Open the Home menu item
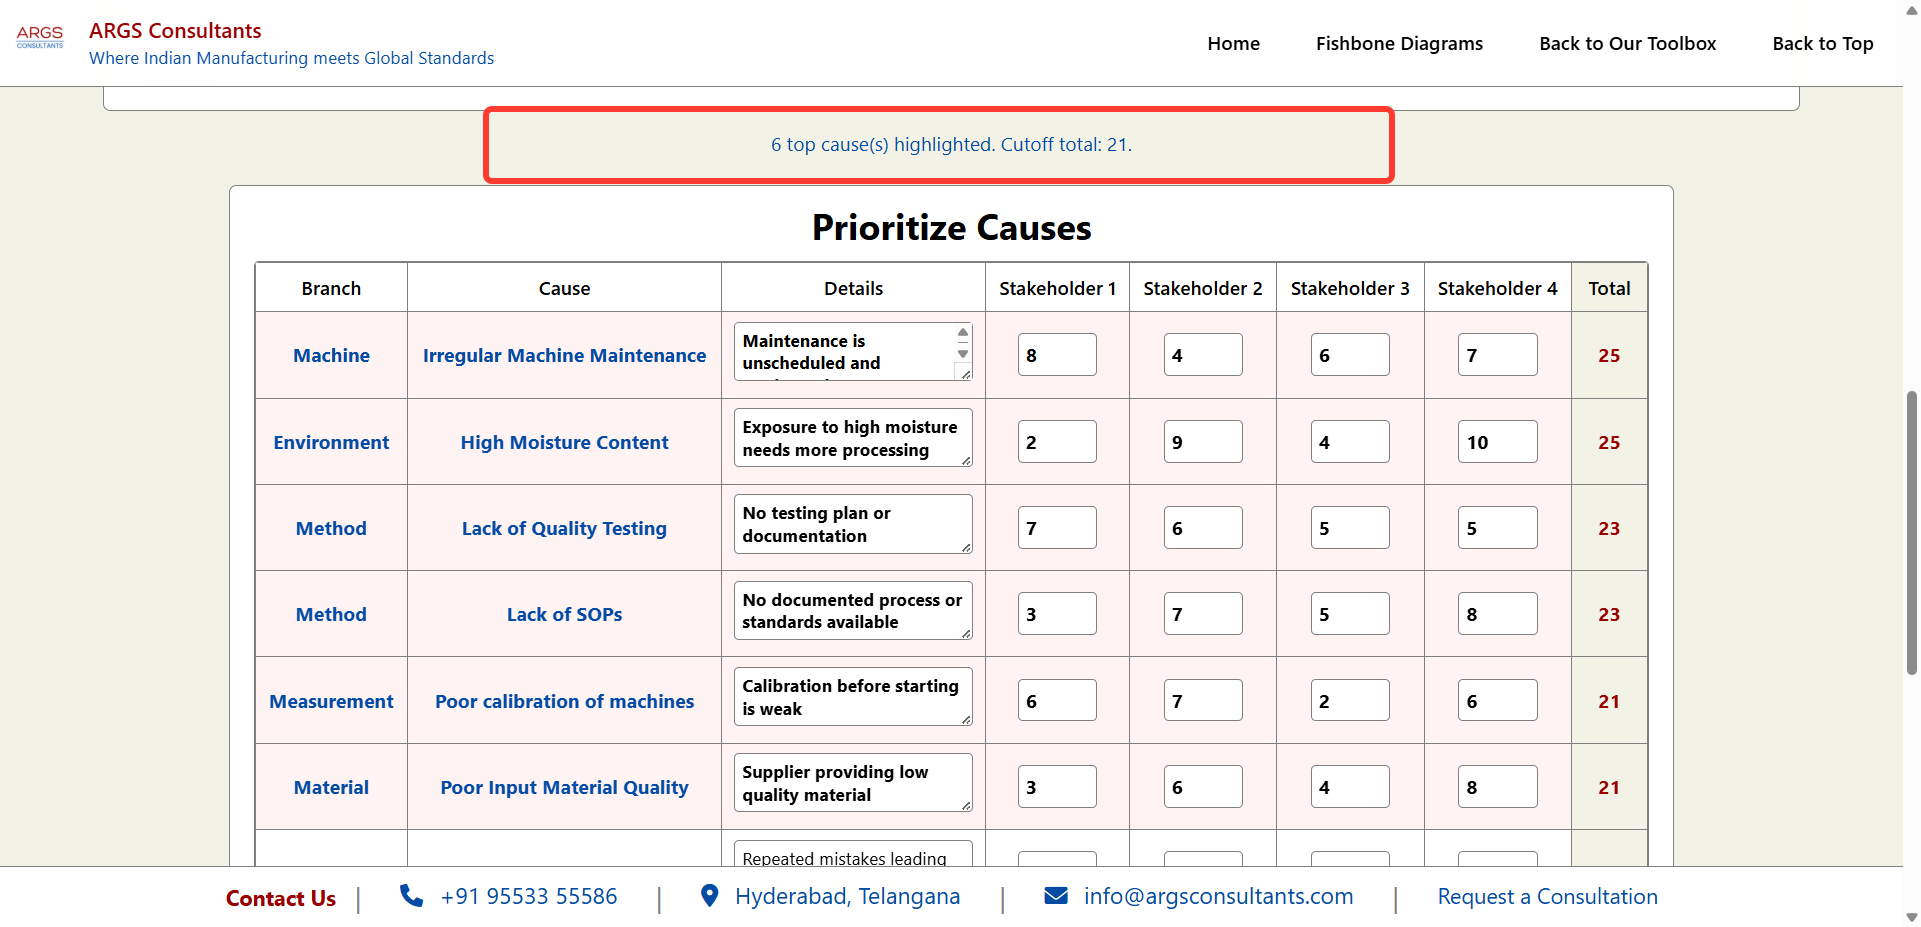Screen dimensions: 1921x927 [1233, 44]
